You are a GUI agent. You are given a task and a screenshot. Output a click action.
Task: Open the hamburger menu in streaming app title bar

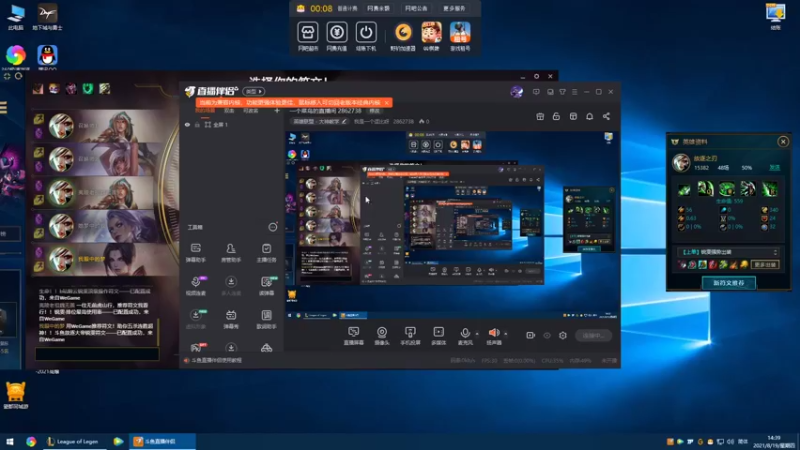pyautogui.click(x=574, y=92)
